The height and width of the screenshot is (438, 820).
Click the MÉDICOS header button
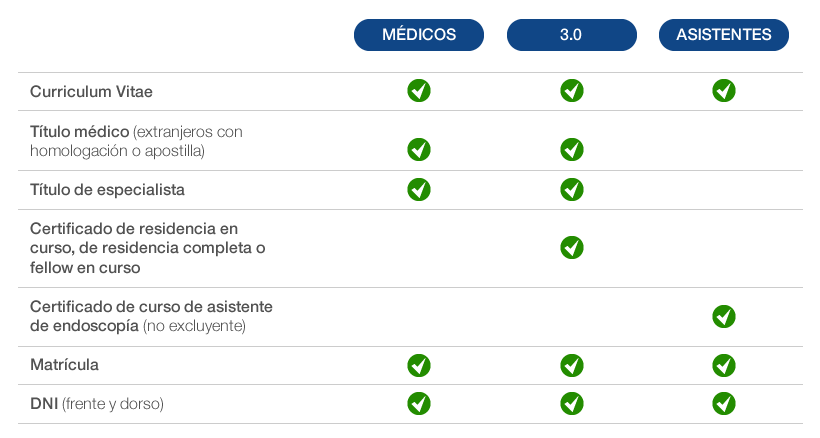click(x=419, y=35)
